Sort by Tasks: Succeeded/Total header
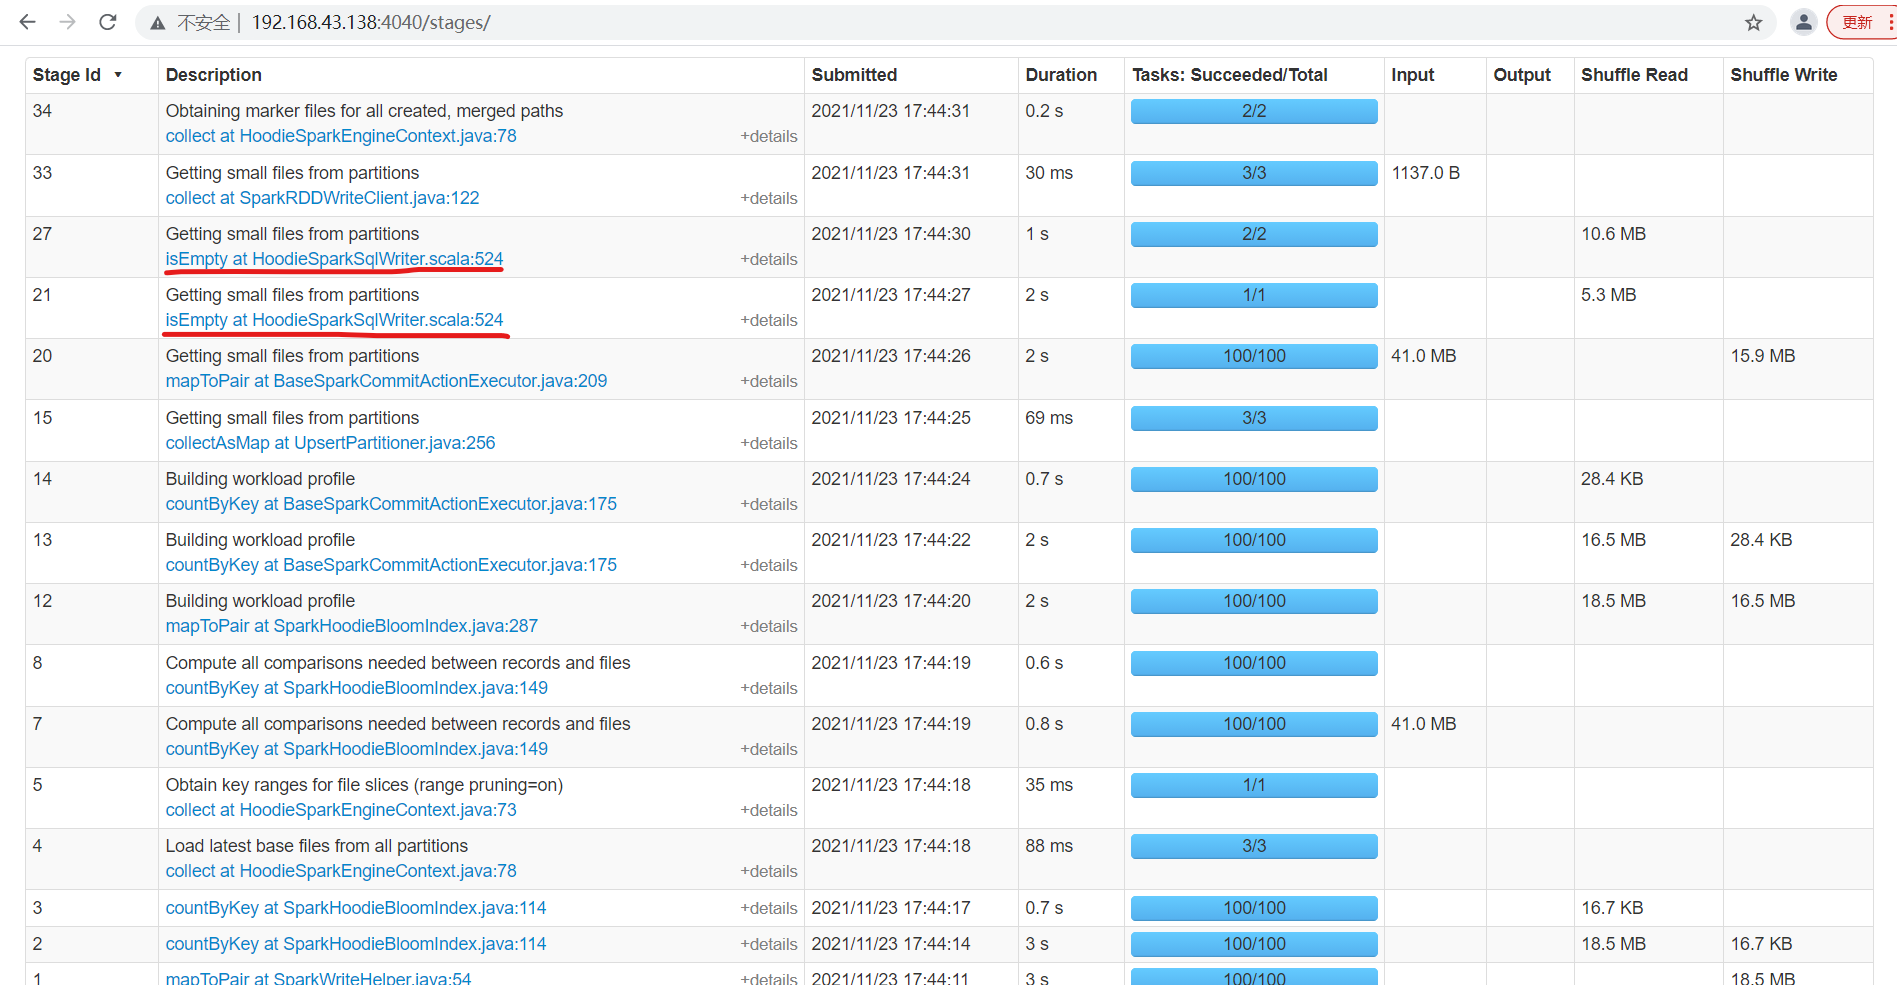 1229,75
